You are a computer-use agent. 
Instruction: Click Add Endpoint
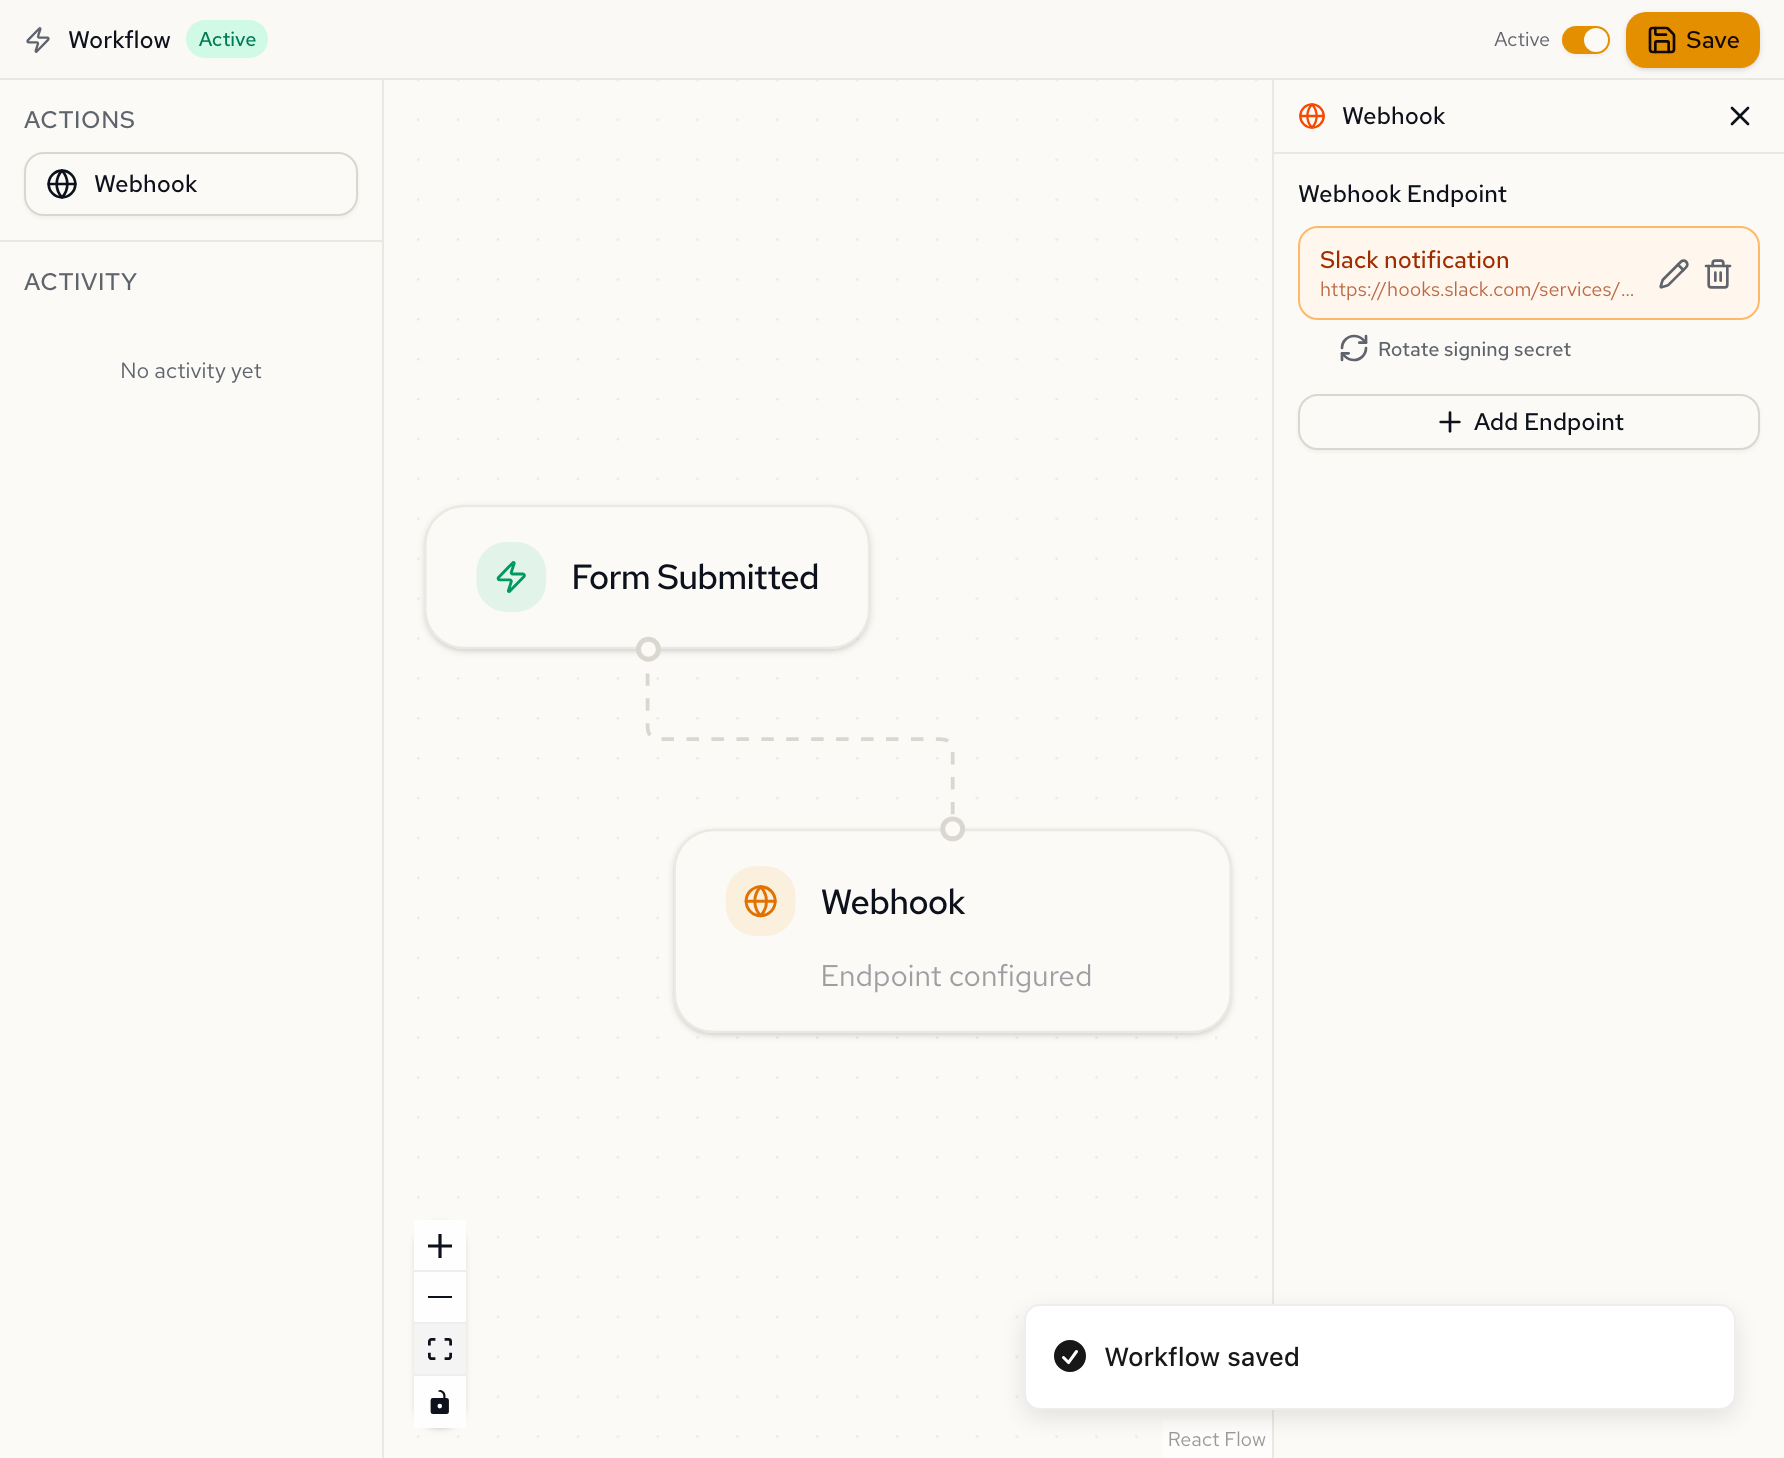(x=1528, y=421)
